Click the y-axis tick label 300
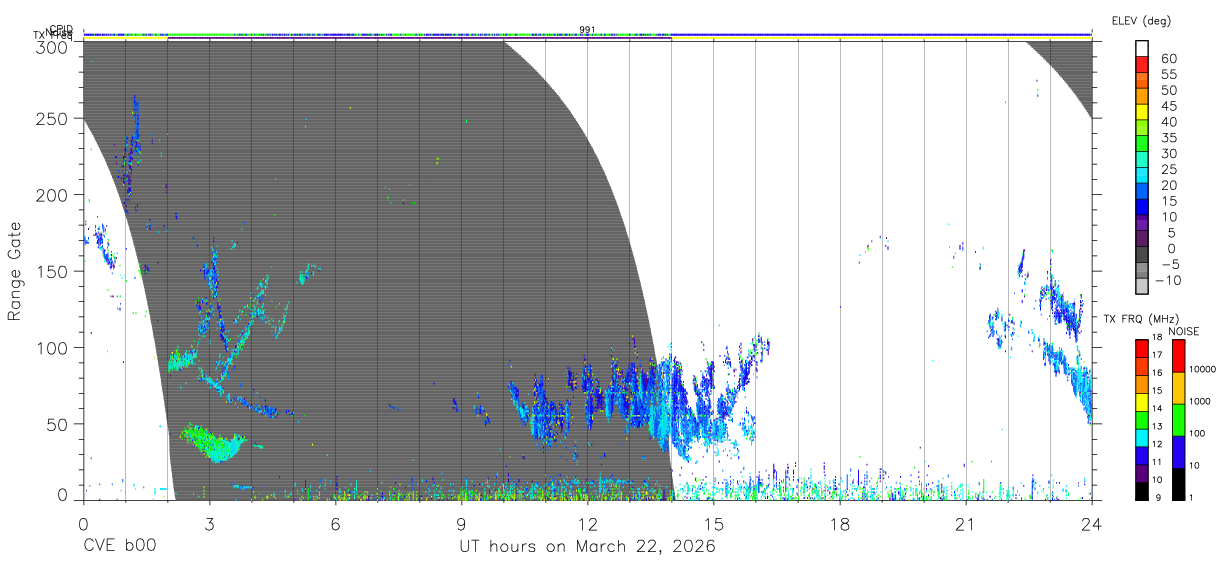This screenshot has height=567, width=1228. (52, 46)
